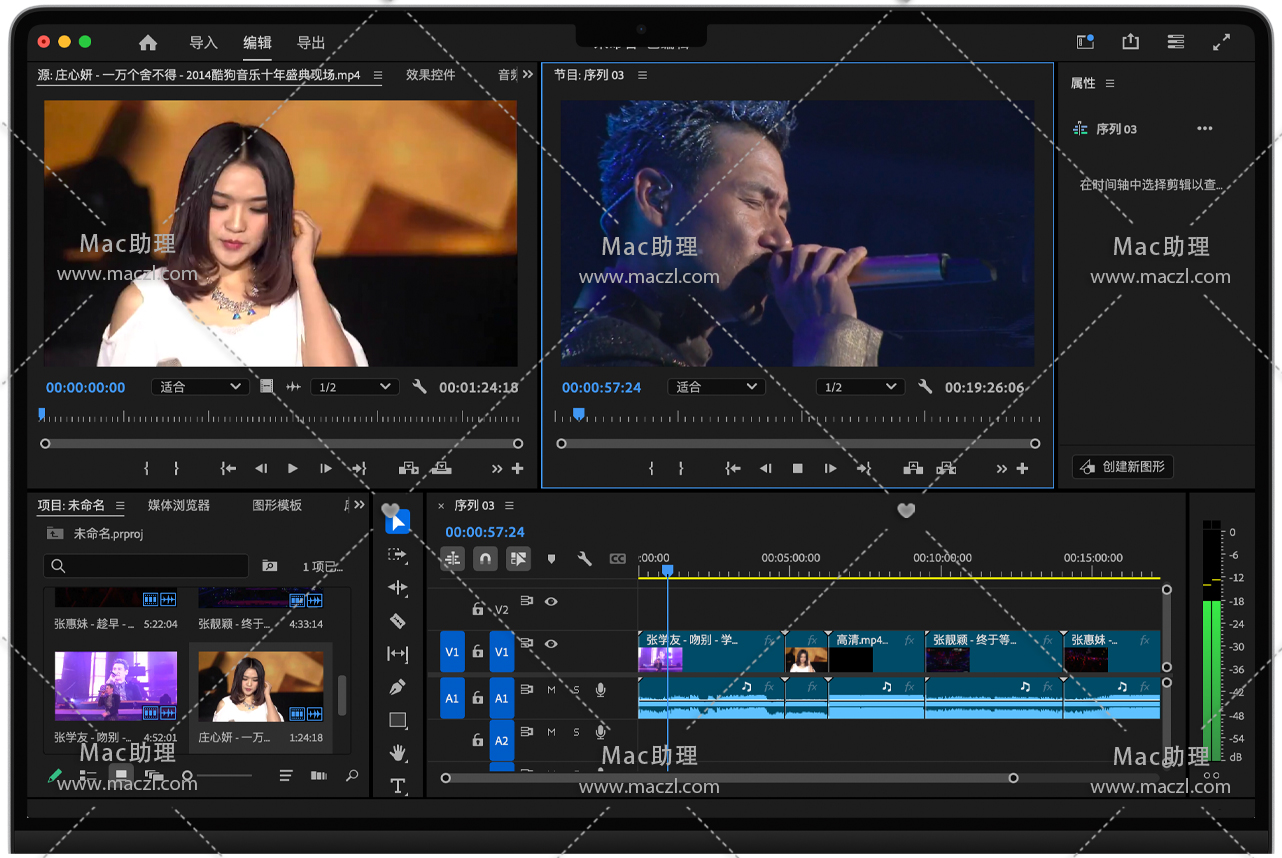Select the Type tool
Image resolution: width=1282 pixels, height=858 pixels.
pyautogui.click(x=397, y=785)
